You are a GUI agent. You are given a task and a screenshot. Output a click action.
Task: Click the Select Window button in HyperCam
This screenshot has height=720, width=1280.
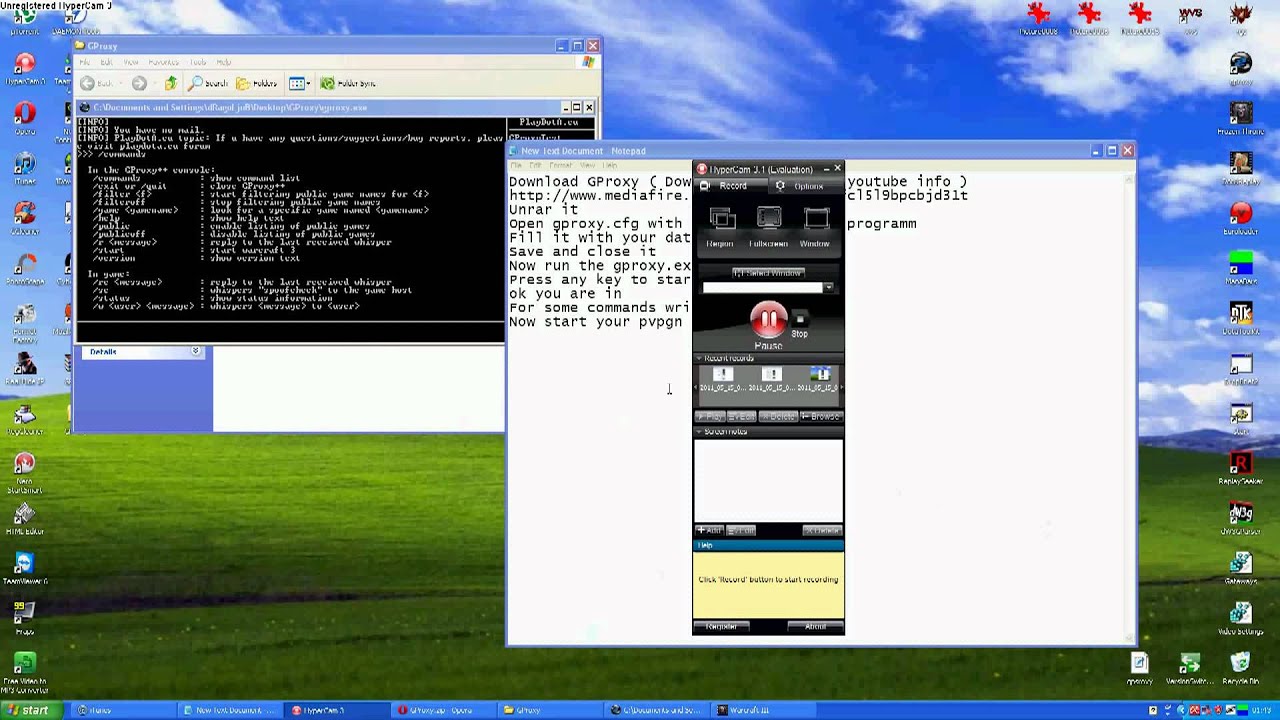tap(768, 273)
